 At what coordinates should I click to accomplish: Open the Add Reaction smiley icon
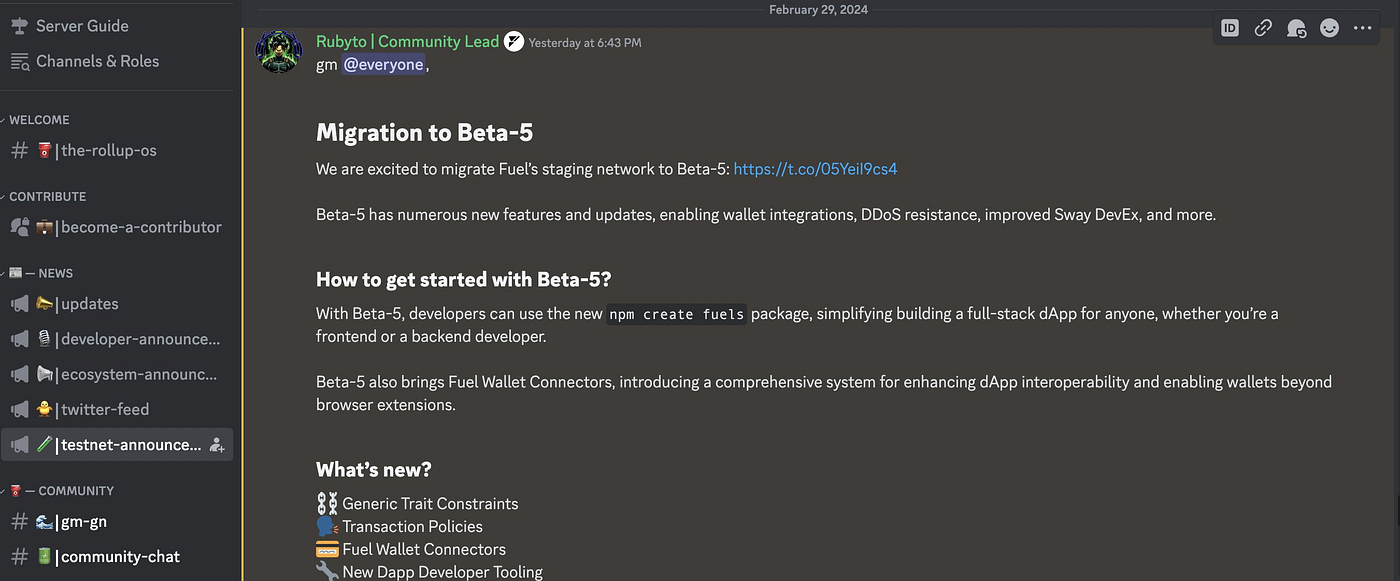pyautogui.click(x=1329, y=28)
